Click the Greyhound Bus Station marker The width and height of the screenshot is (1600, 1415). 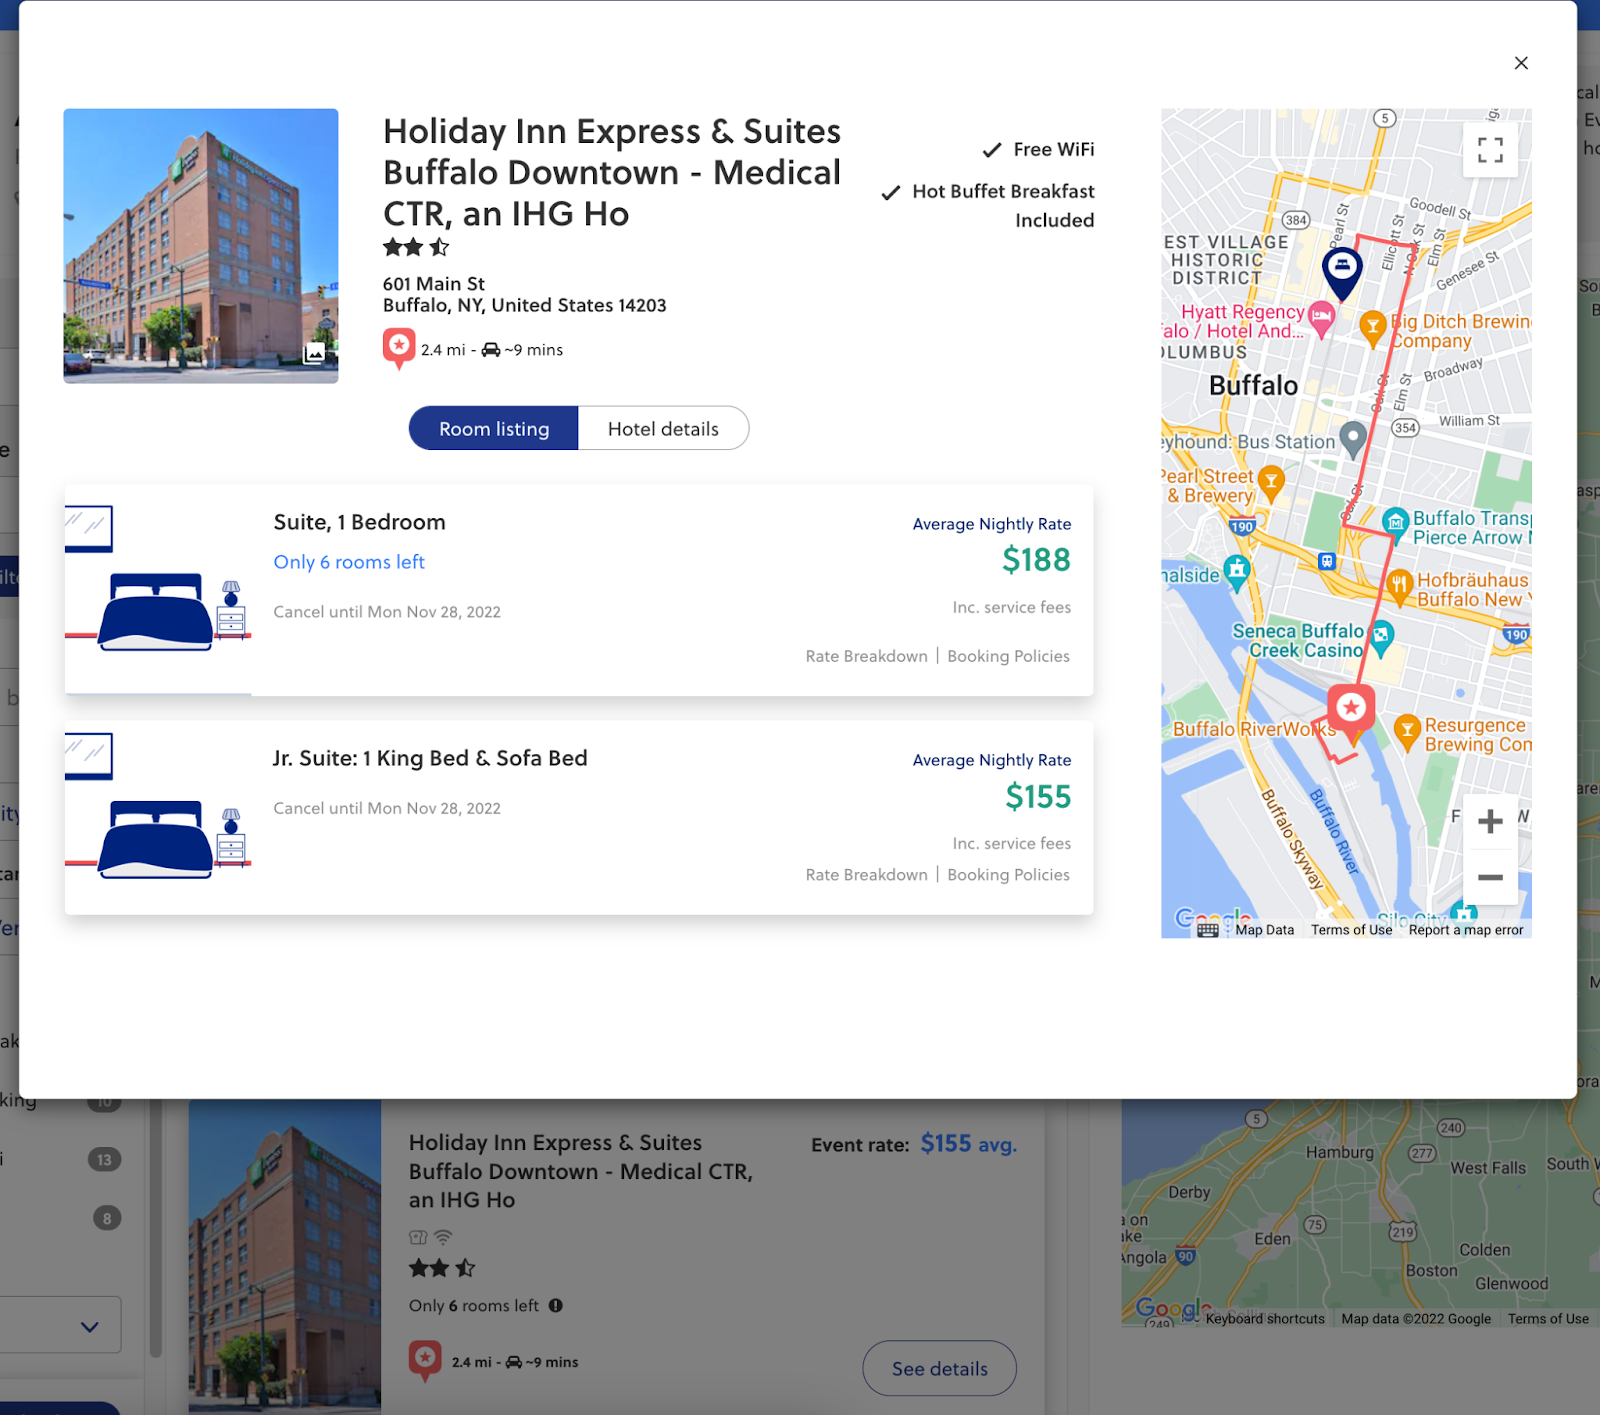pyautogui.click(x=1352, y=438)
